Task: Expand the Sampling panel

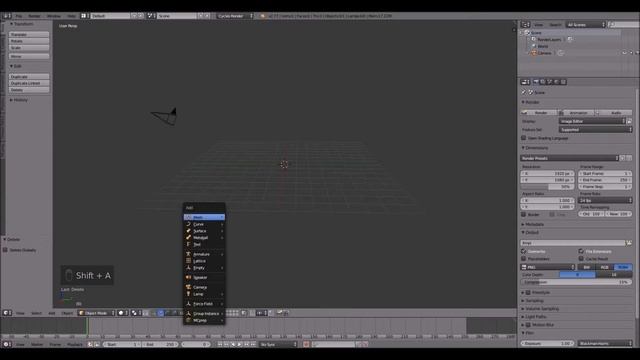Action: (533, 301)
